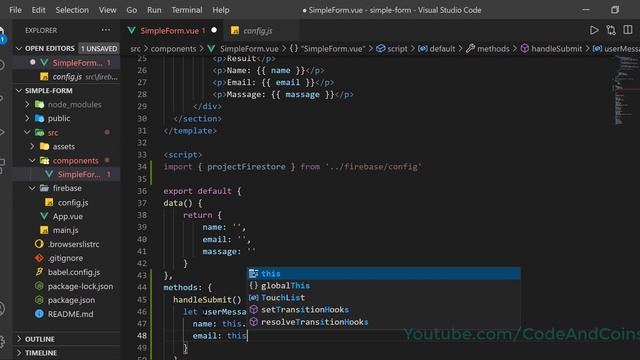The height and width of the screenshot is (360, 640).
Task: Choose 'TouchList' autocomplete suggestion
Action: 384,298
